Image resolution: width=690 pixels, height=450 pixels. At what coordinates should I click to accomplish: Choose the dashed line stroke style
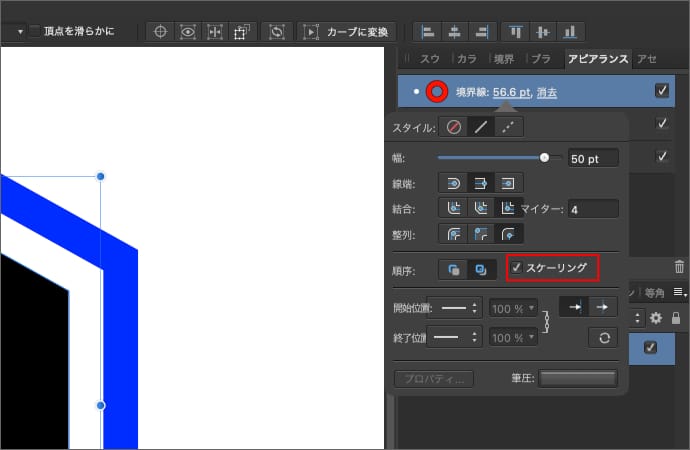pyautogui.click(x=508, y=127)
